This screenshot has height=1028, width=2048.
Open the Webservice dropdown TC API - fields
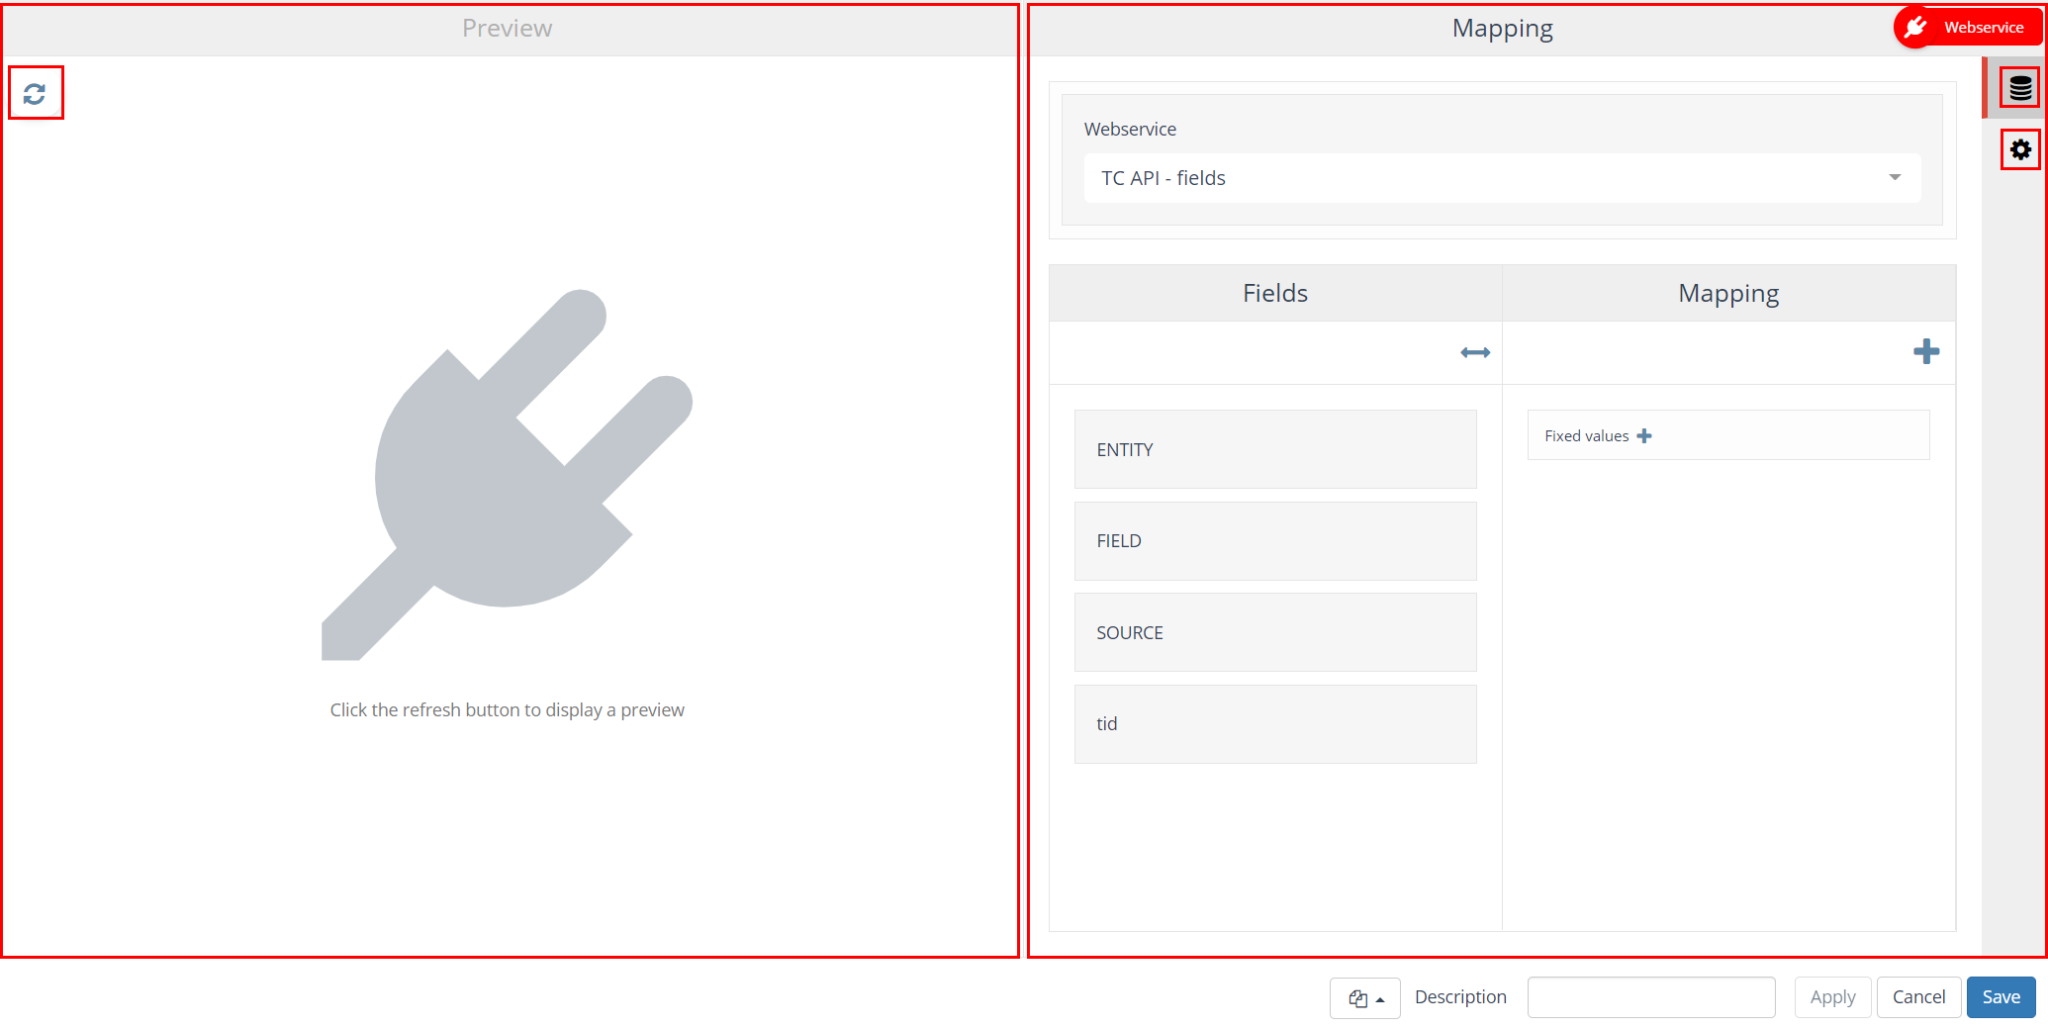(x=1502, y=178)
